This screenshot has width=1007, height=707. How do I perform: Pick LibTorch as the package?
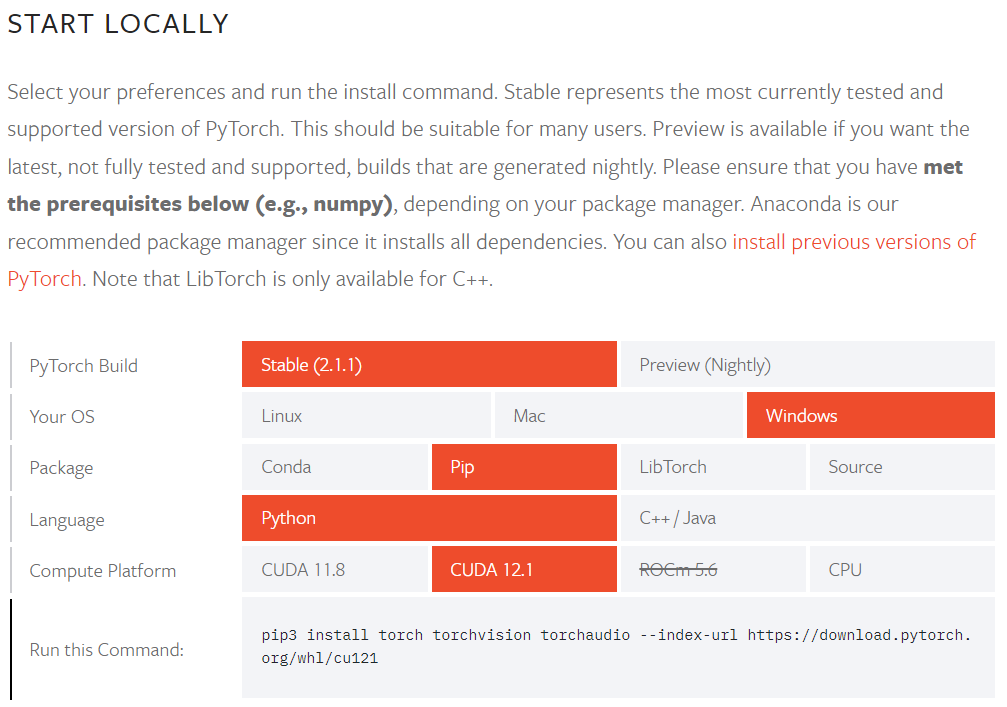coord(712,467)
